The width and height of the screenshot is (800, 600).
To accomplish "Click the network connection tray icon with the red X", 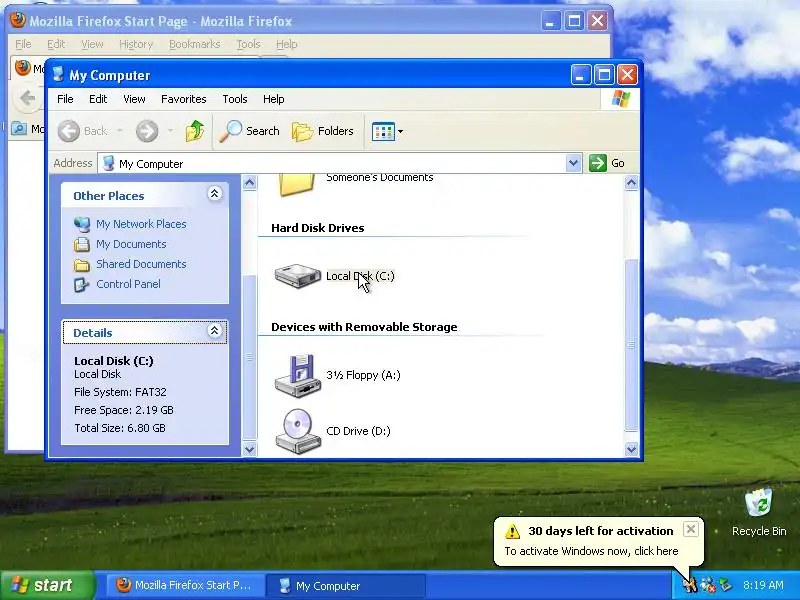I will [x=708, y=585].
